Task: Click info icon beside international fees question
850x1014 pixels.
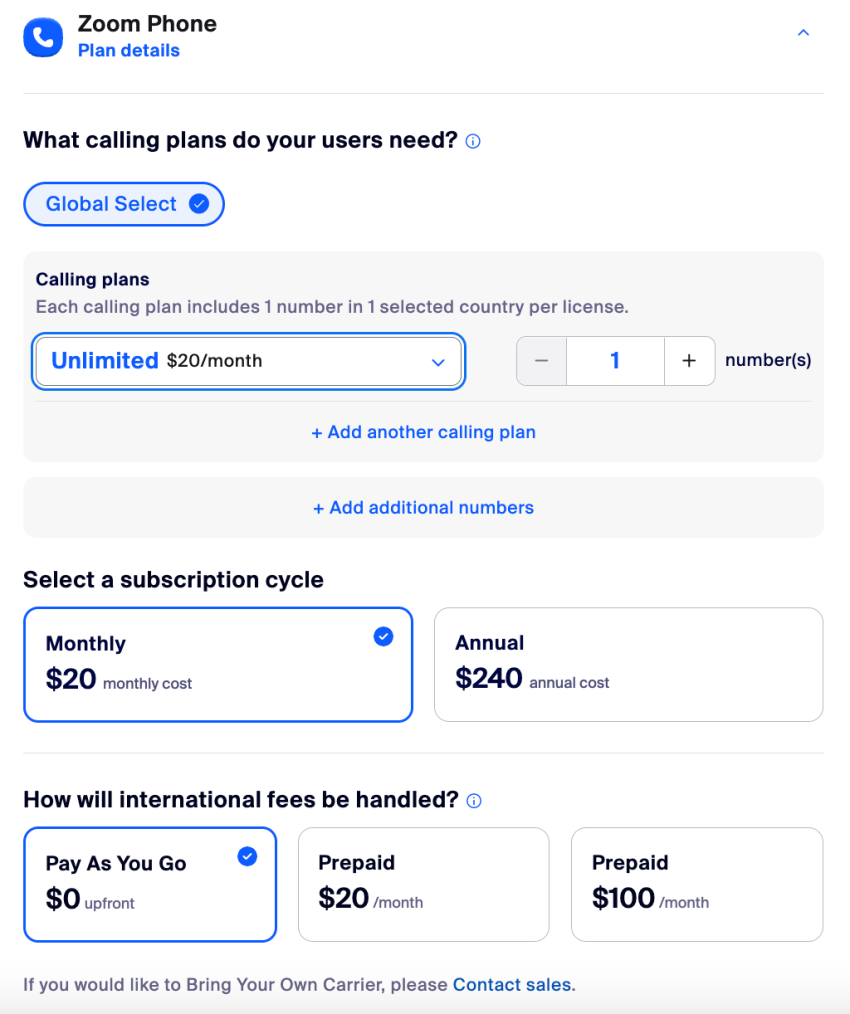Action: coord(474,801)
